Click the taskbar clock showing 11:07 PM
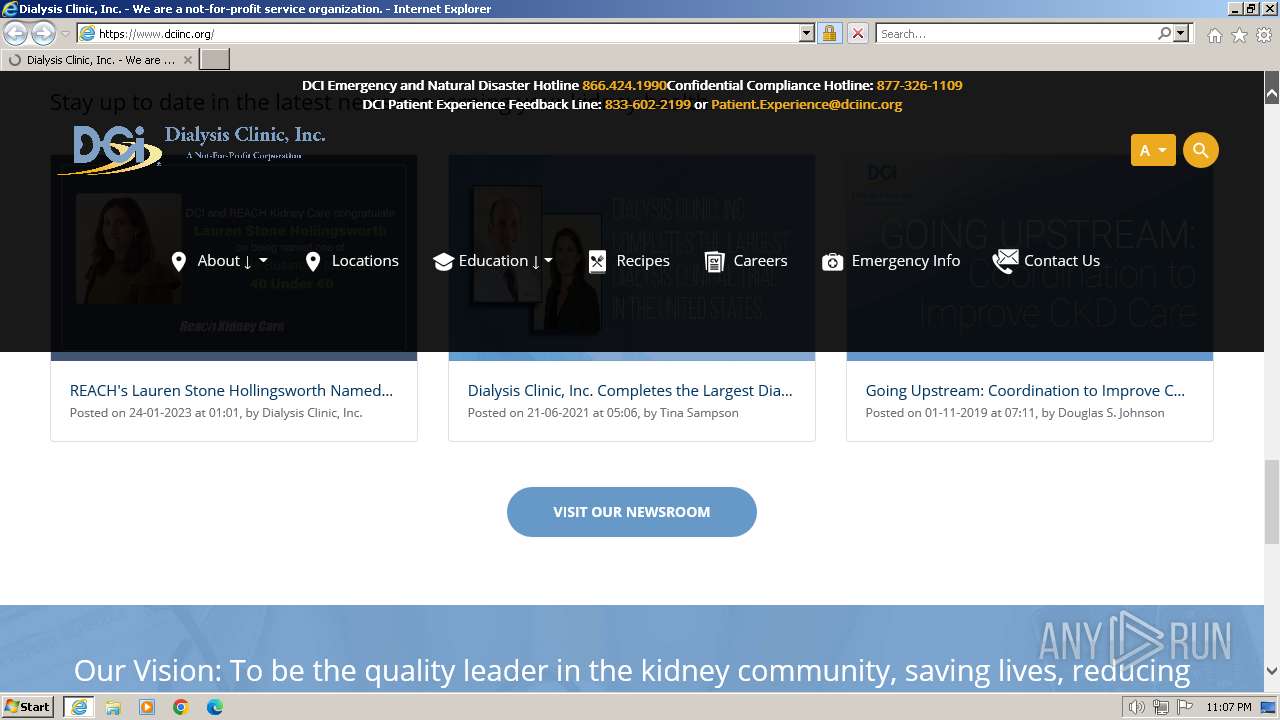The width and height of the screenshot is (1280, 720). click(1228, 707)
